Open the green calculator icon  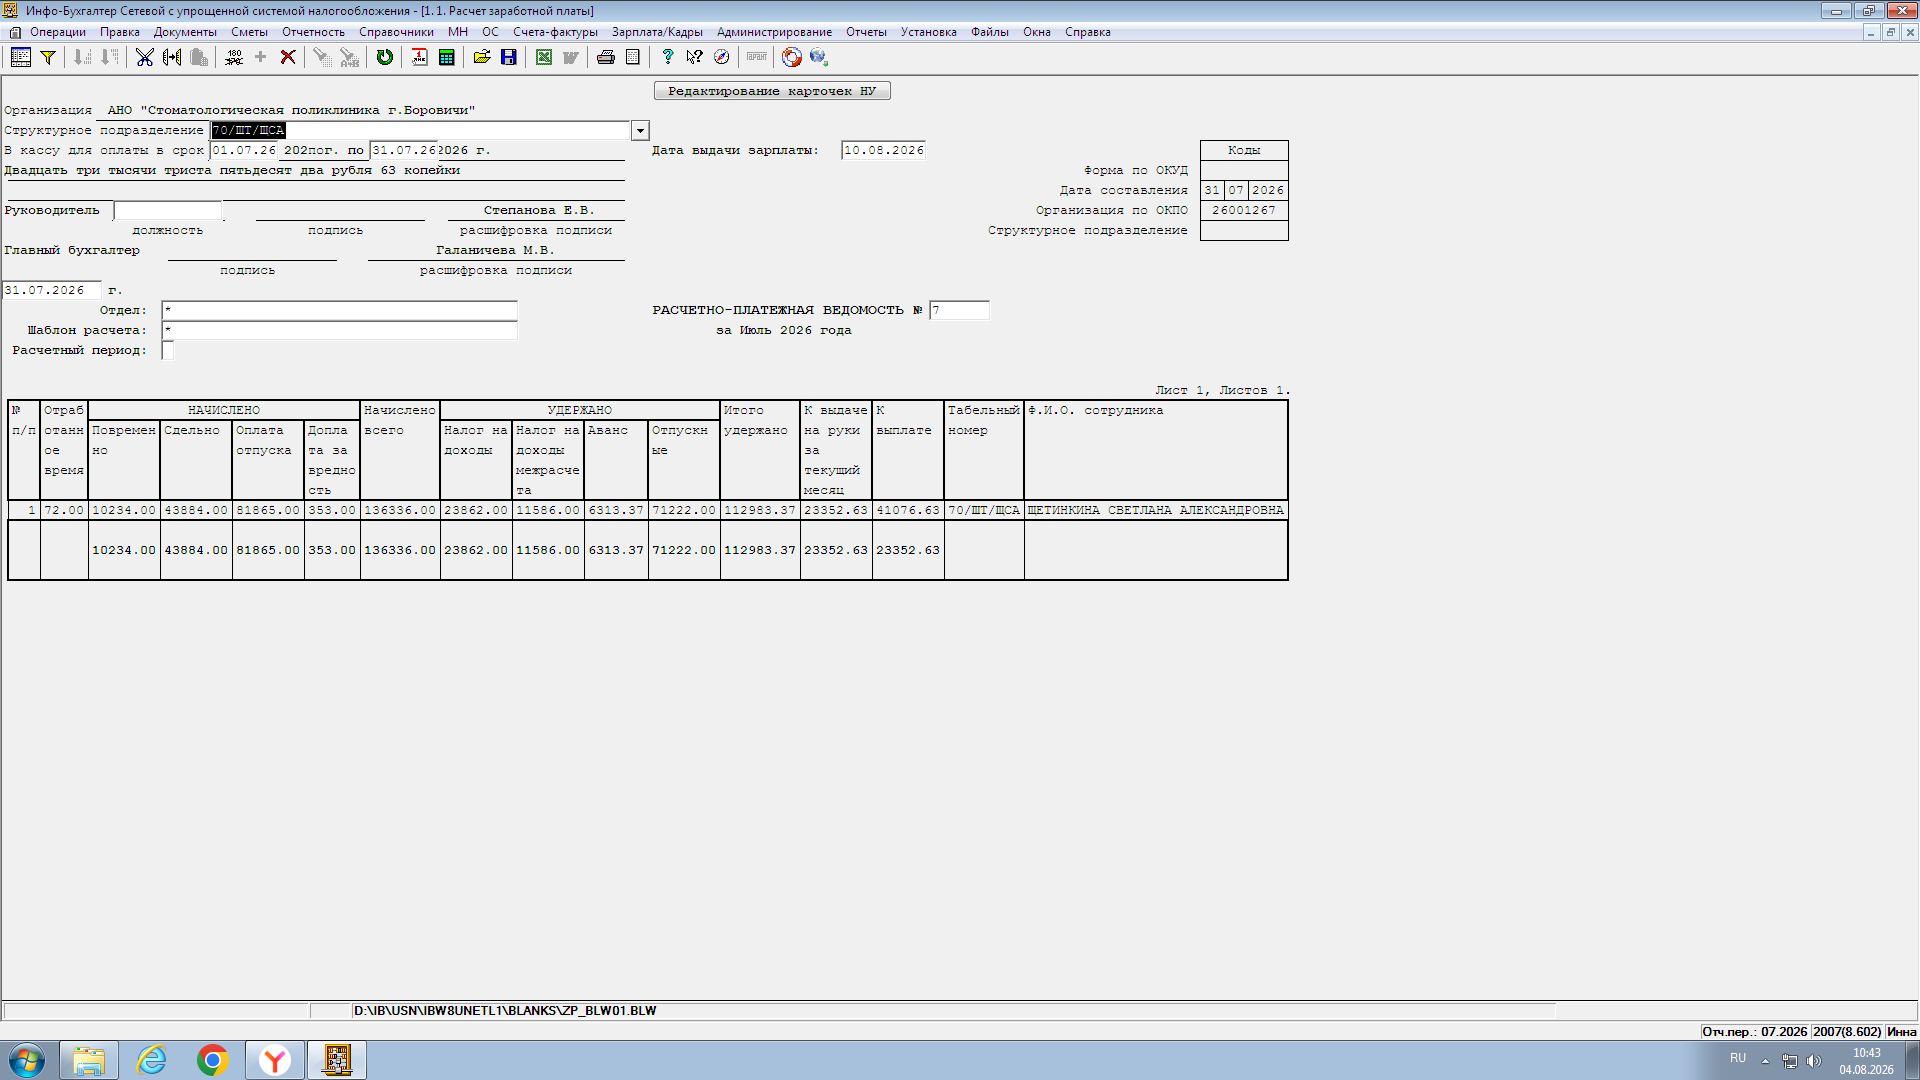pos(447,57)
